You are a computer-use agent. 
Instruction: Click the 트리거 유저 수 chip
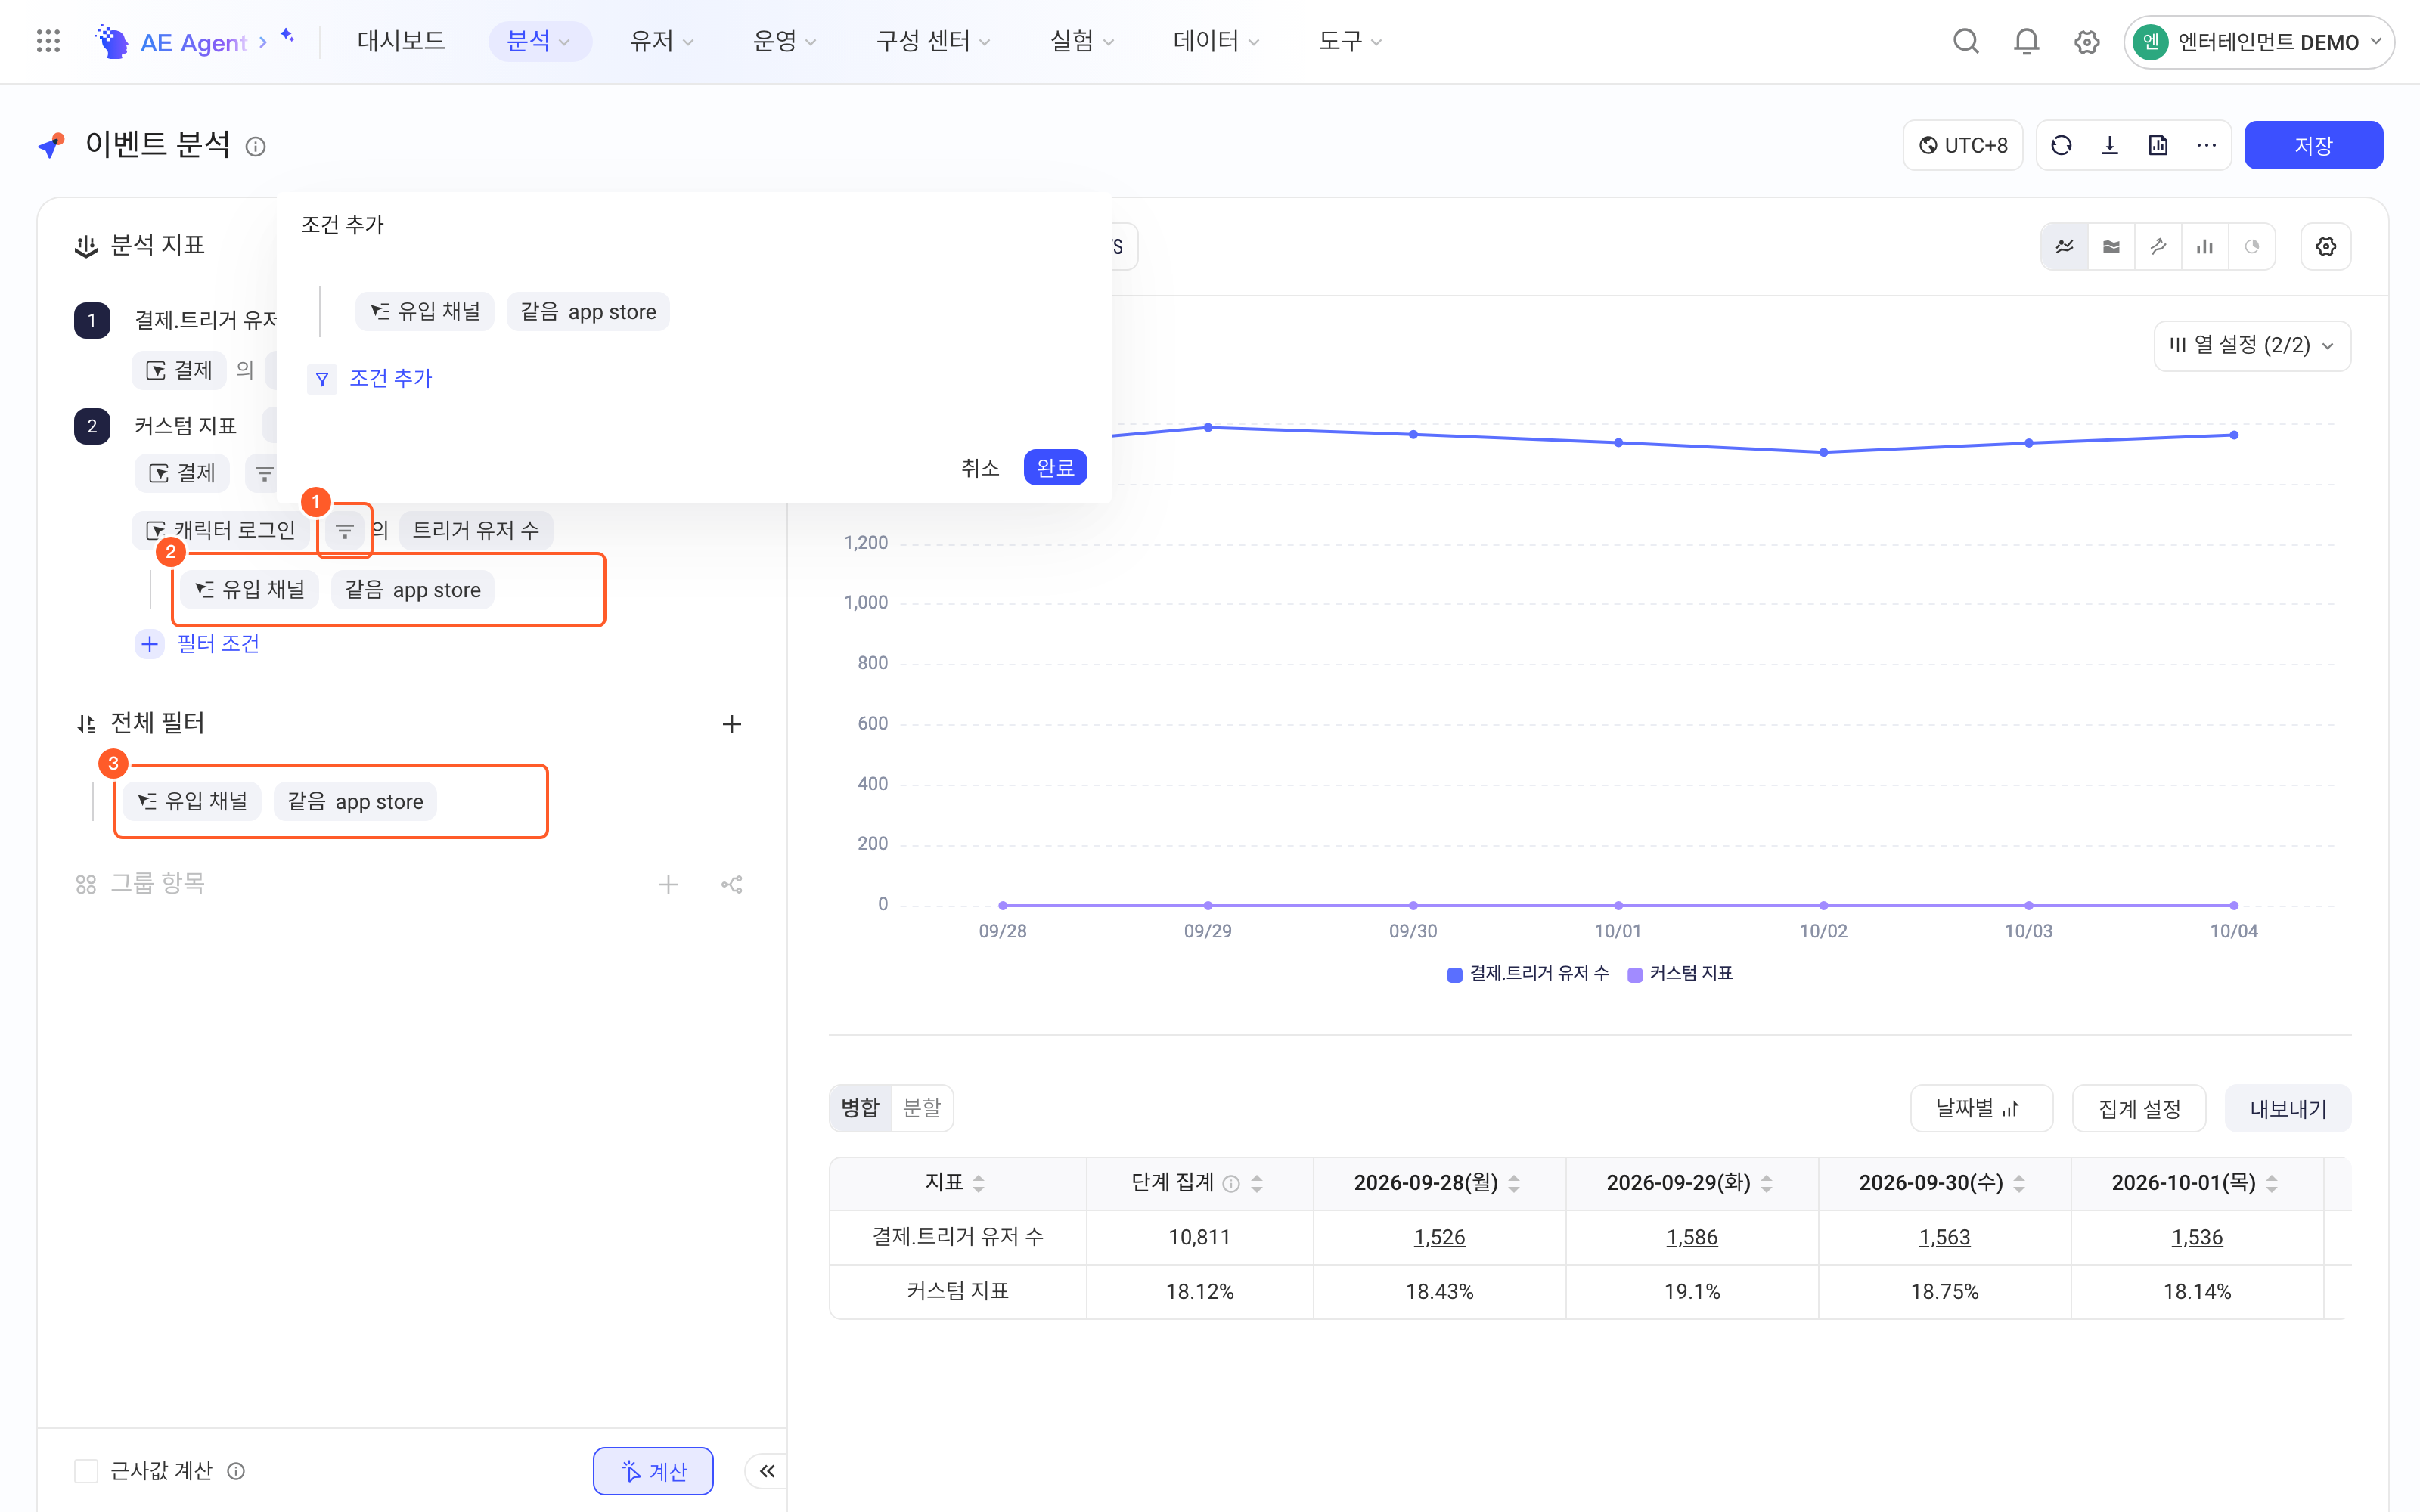(x=476, y=530)
